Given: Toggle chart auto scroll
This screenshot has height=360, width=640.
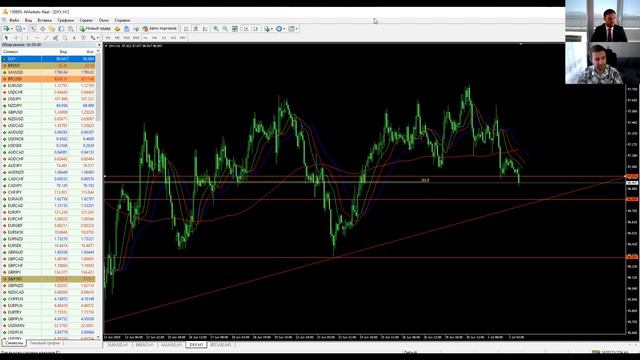Looking at the screenshot, I should click(246, 29).
